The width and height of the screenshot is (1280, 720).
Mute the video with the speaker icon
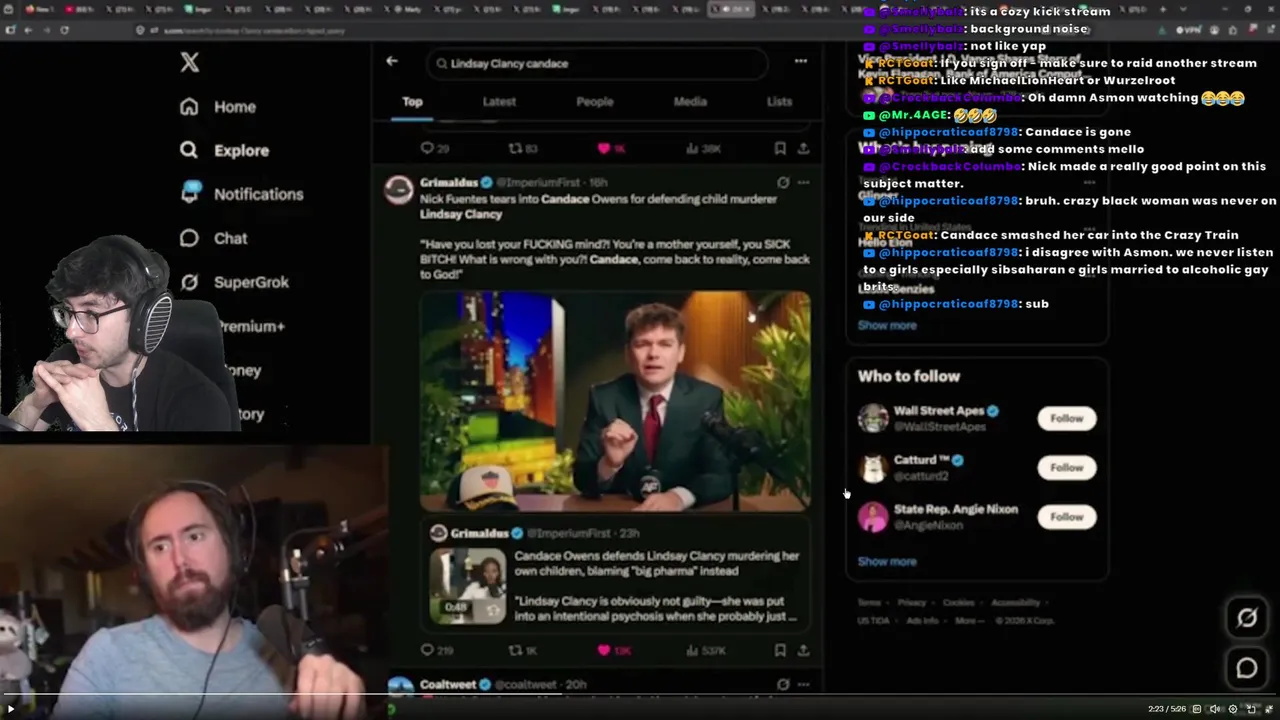(x=1215, y=709)
